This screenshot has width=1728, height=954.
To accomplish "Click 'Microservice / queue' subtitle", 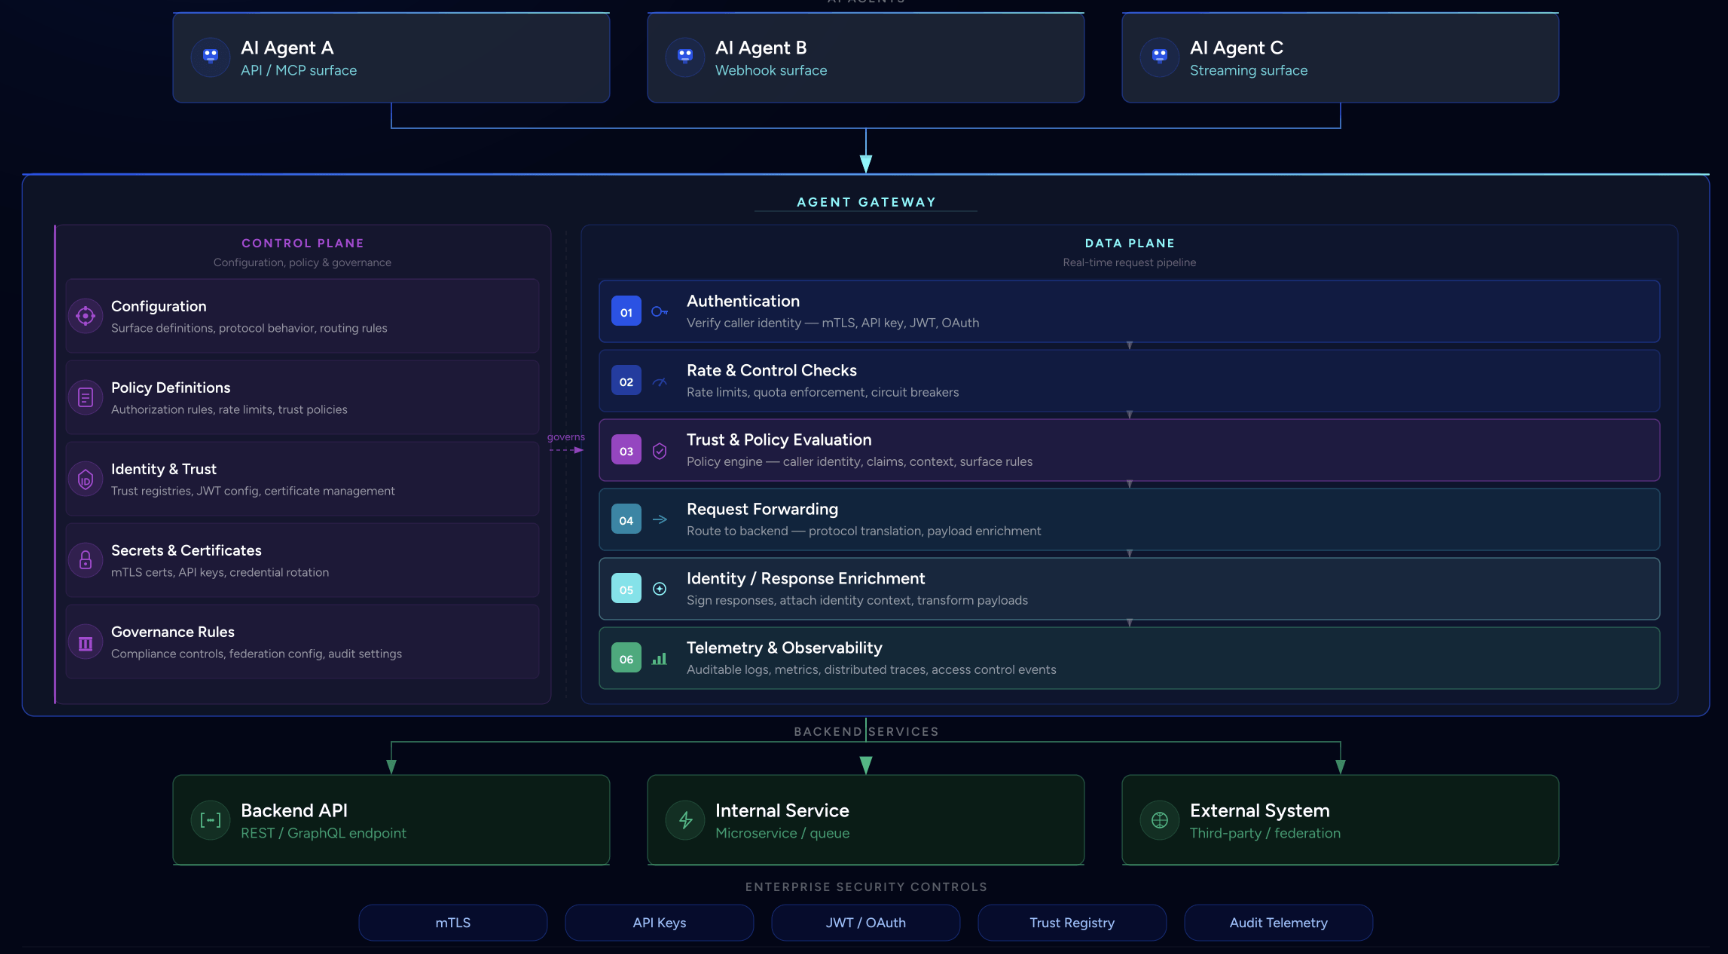I will tap(782, 834).
